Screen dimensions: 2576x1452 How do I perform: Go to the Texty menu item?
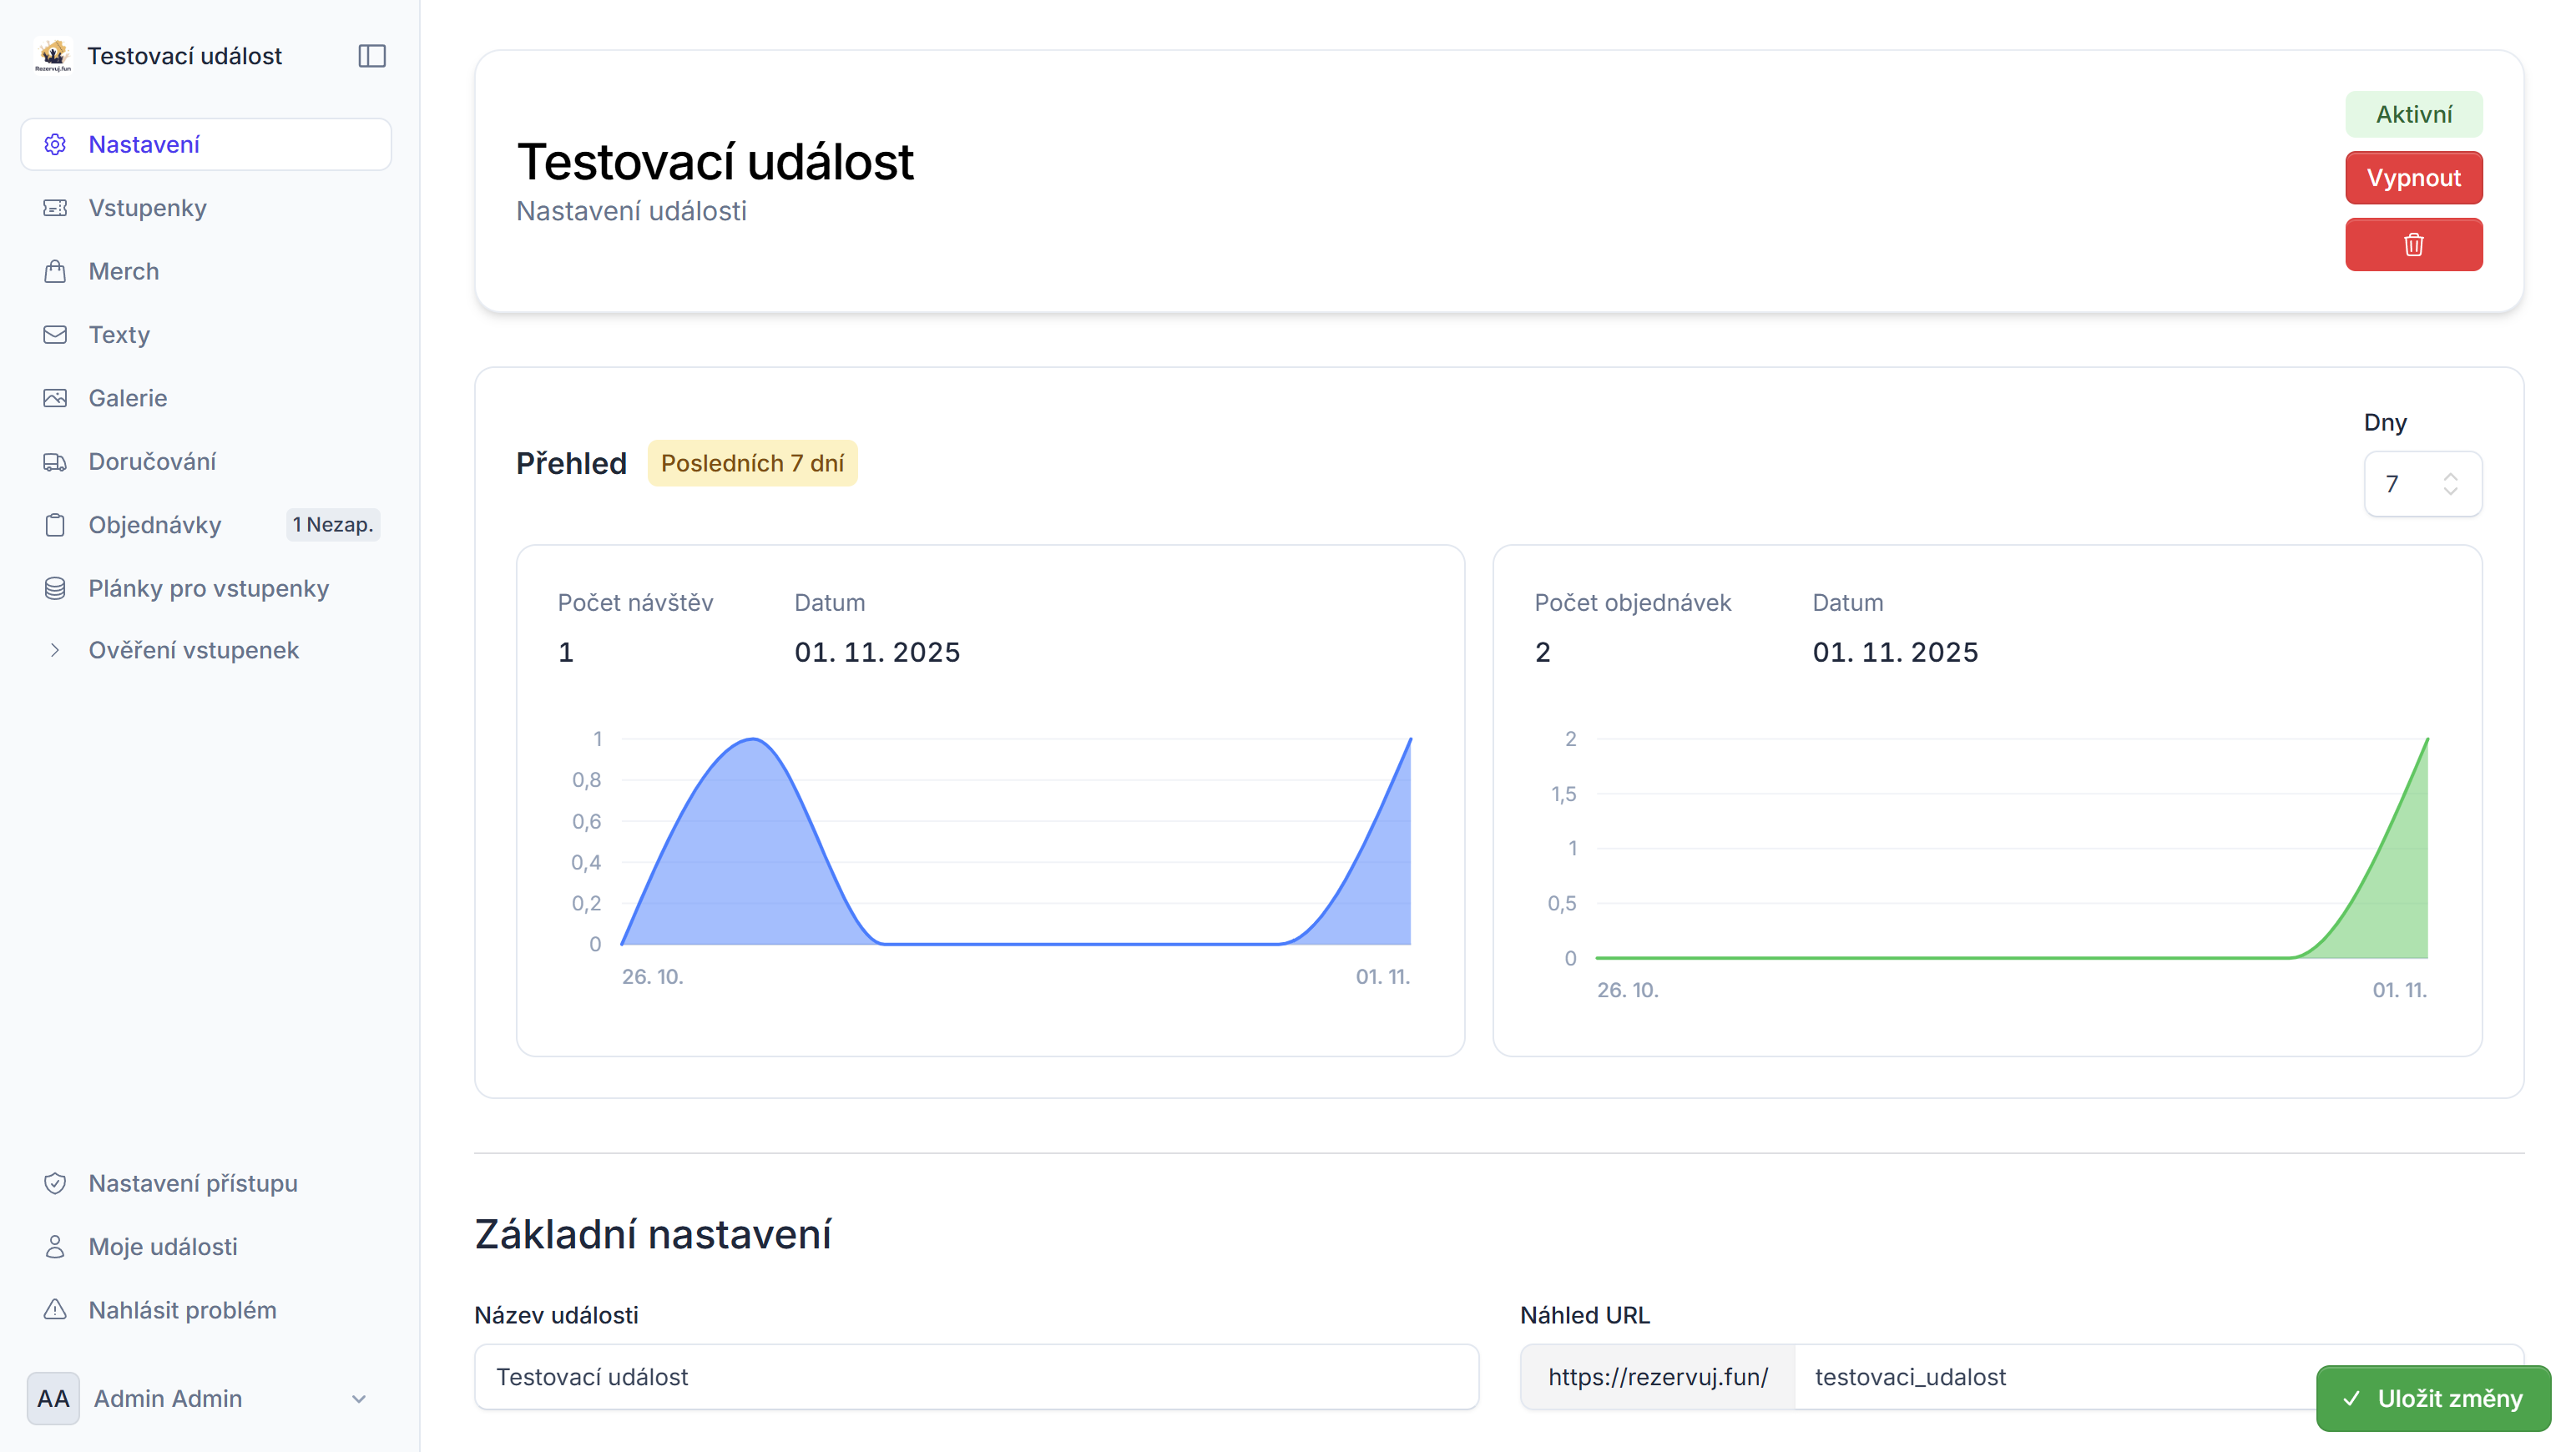click(119, 335)
